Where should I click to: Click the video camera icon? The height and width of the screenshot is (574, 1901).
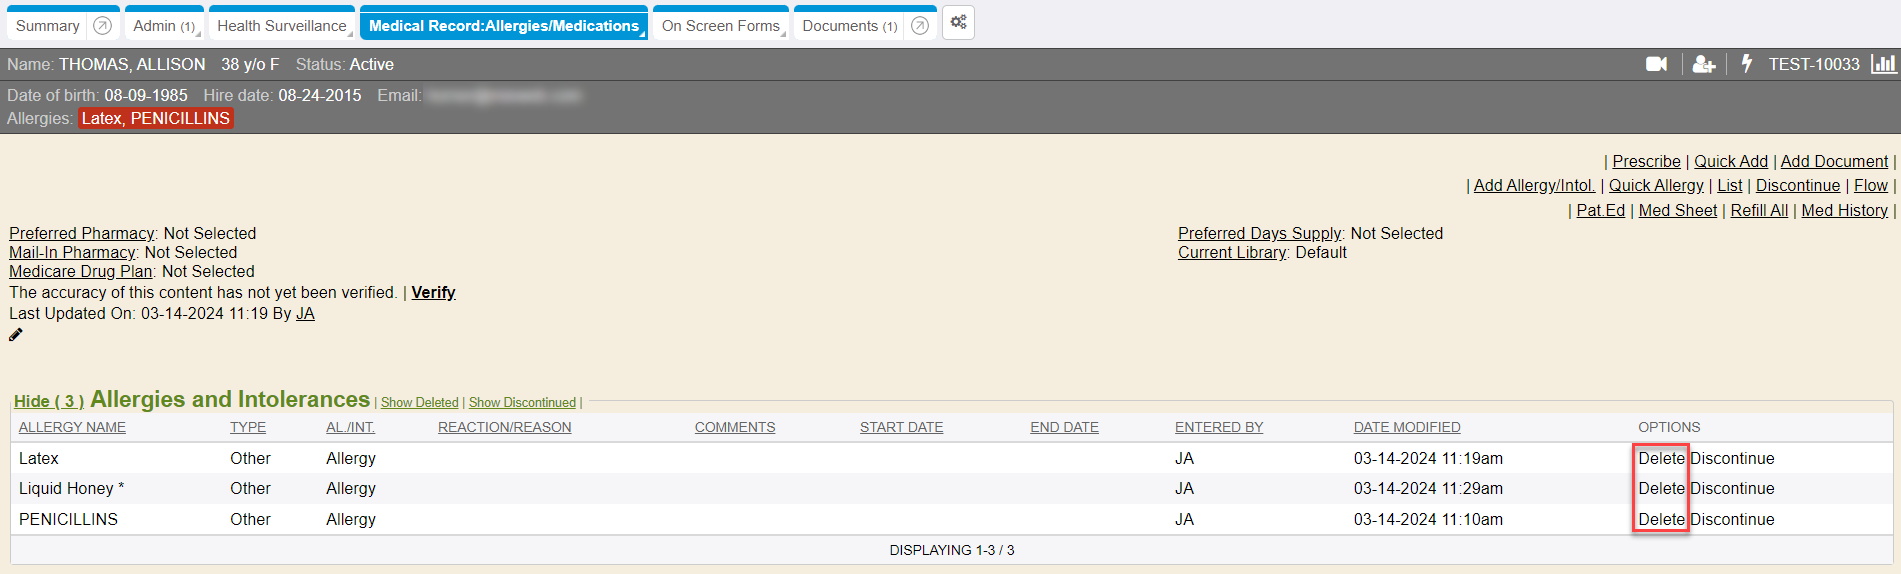coord(1656,64)
